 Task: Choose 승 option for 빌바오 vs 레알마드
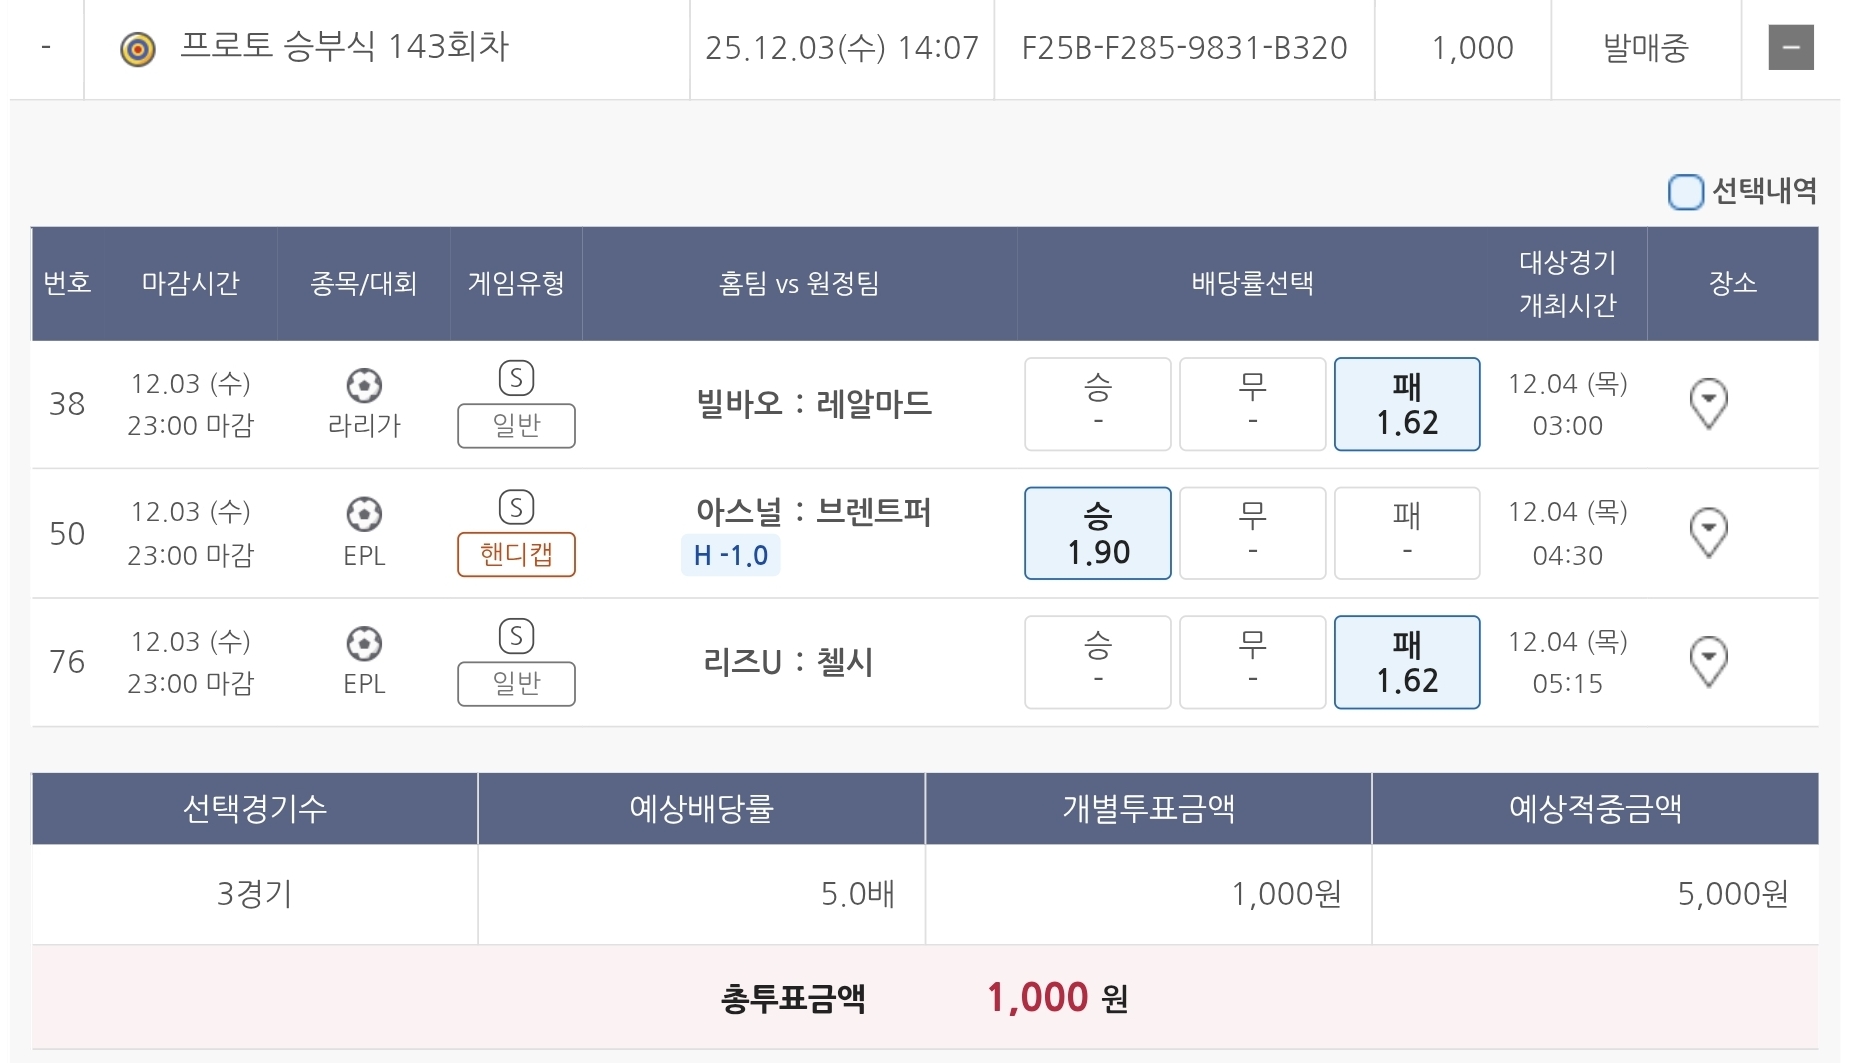(x=1097, y=404)
